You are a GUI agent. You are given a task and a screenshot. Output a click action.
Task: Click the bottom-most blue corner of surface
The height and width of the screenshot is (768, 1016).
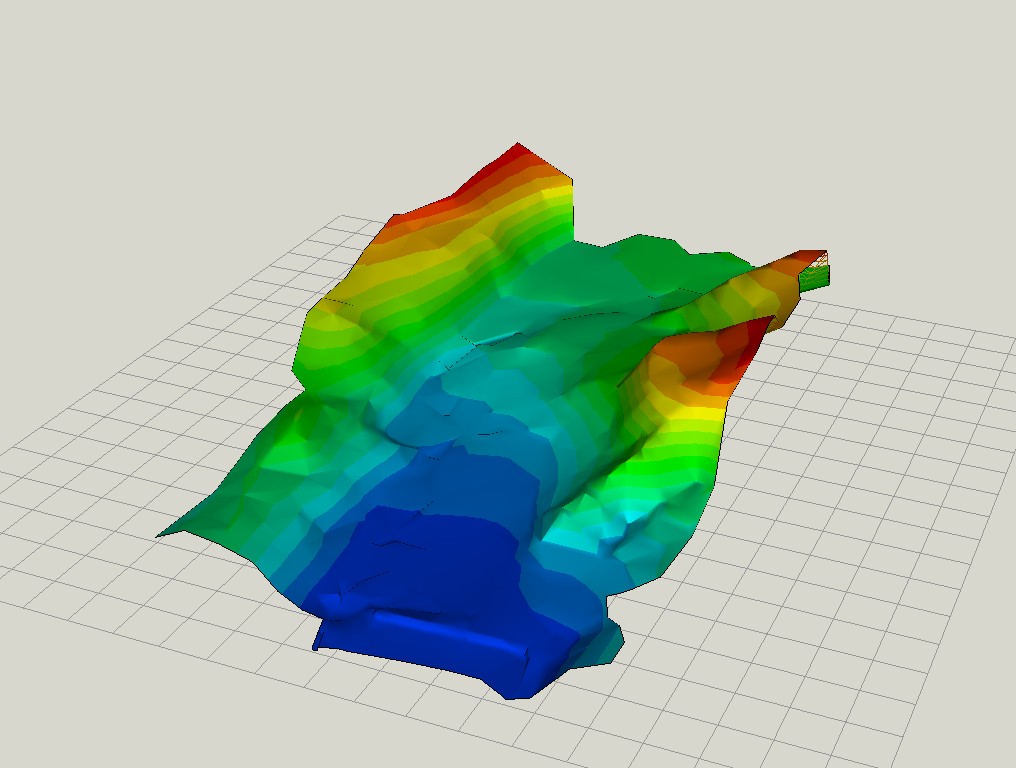point(515,692)
